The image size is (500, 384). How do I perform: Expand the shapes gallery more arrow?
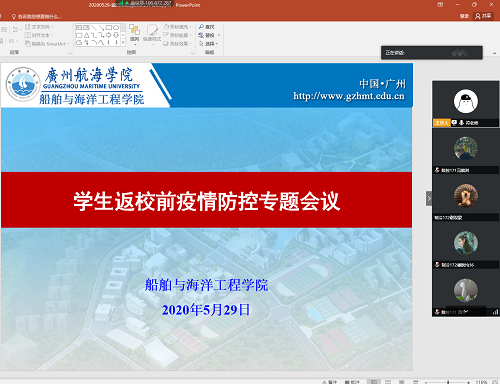123,43
